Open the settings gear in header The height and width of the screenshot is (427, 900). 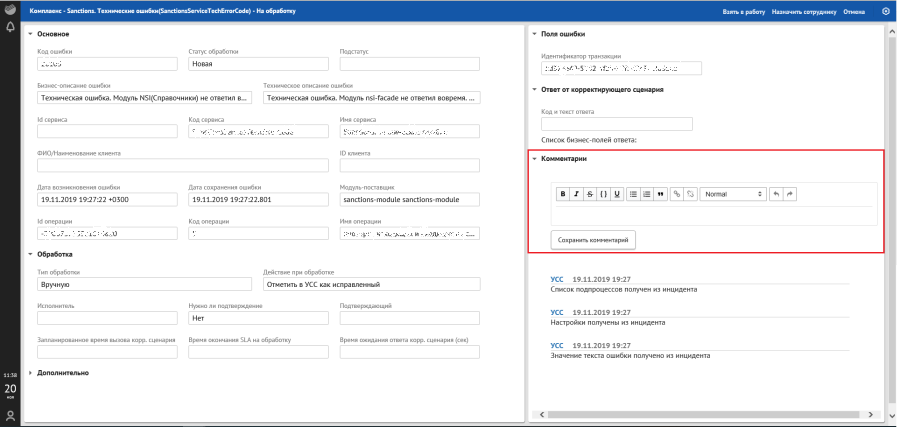coord(885,12)
